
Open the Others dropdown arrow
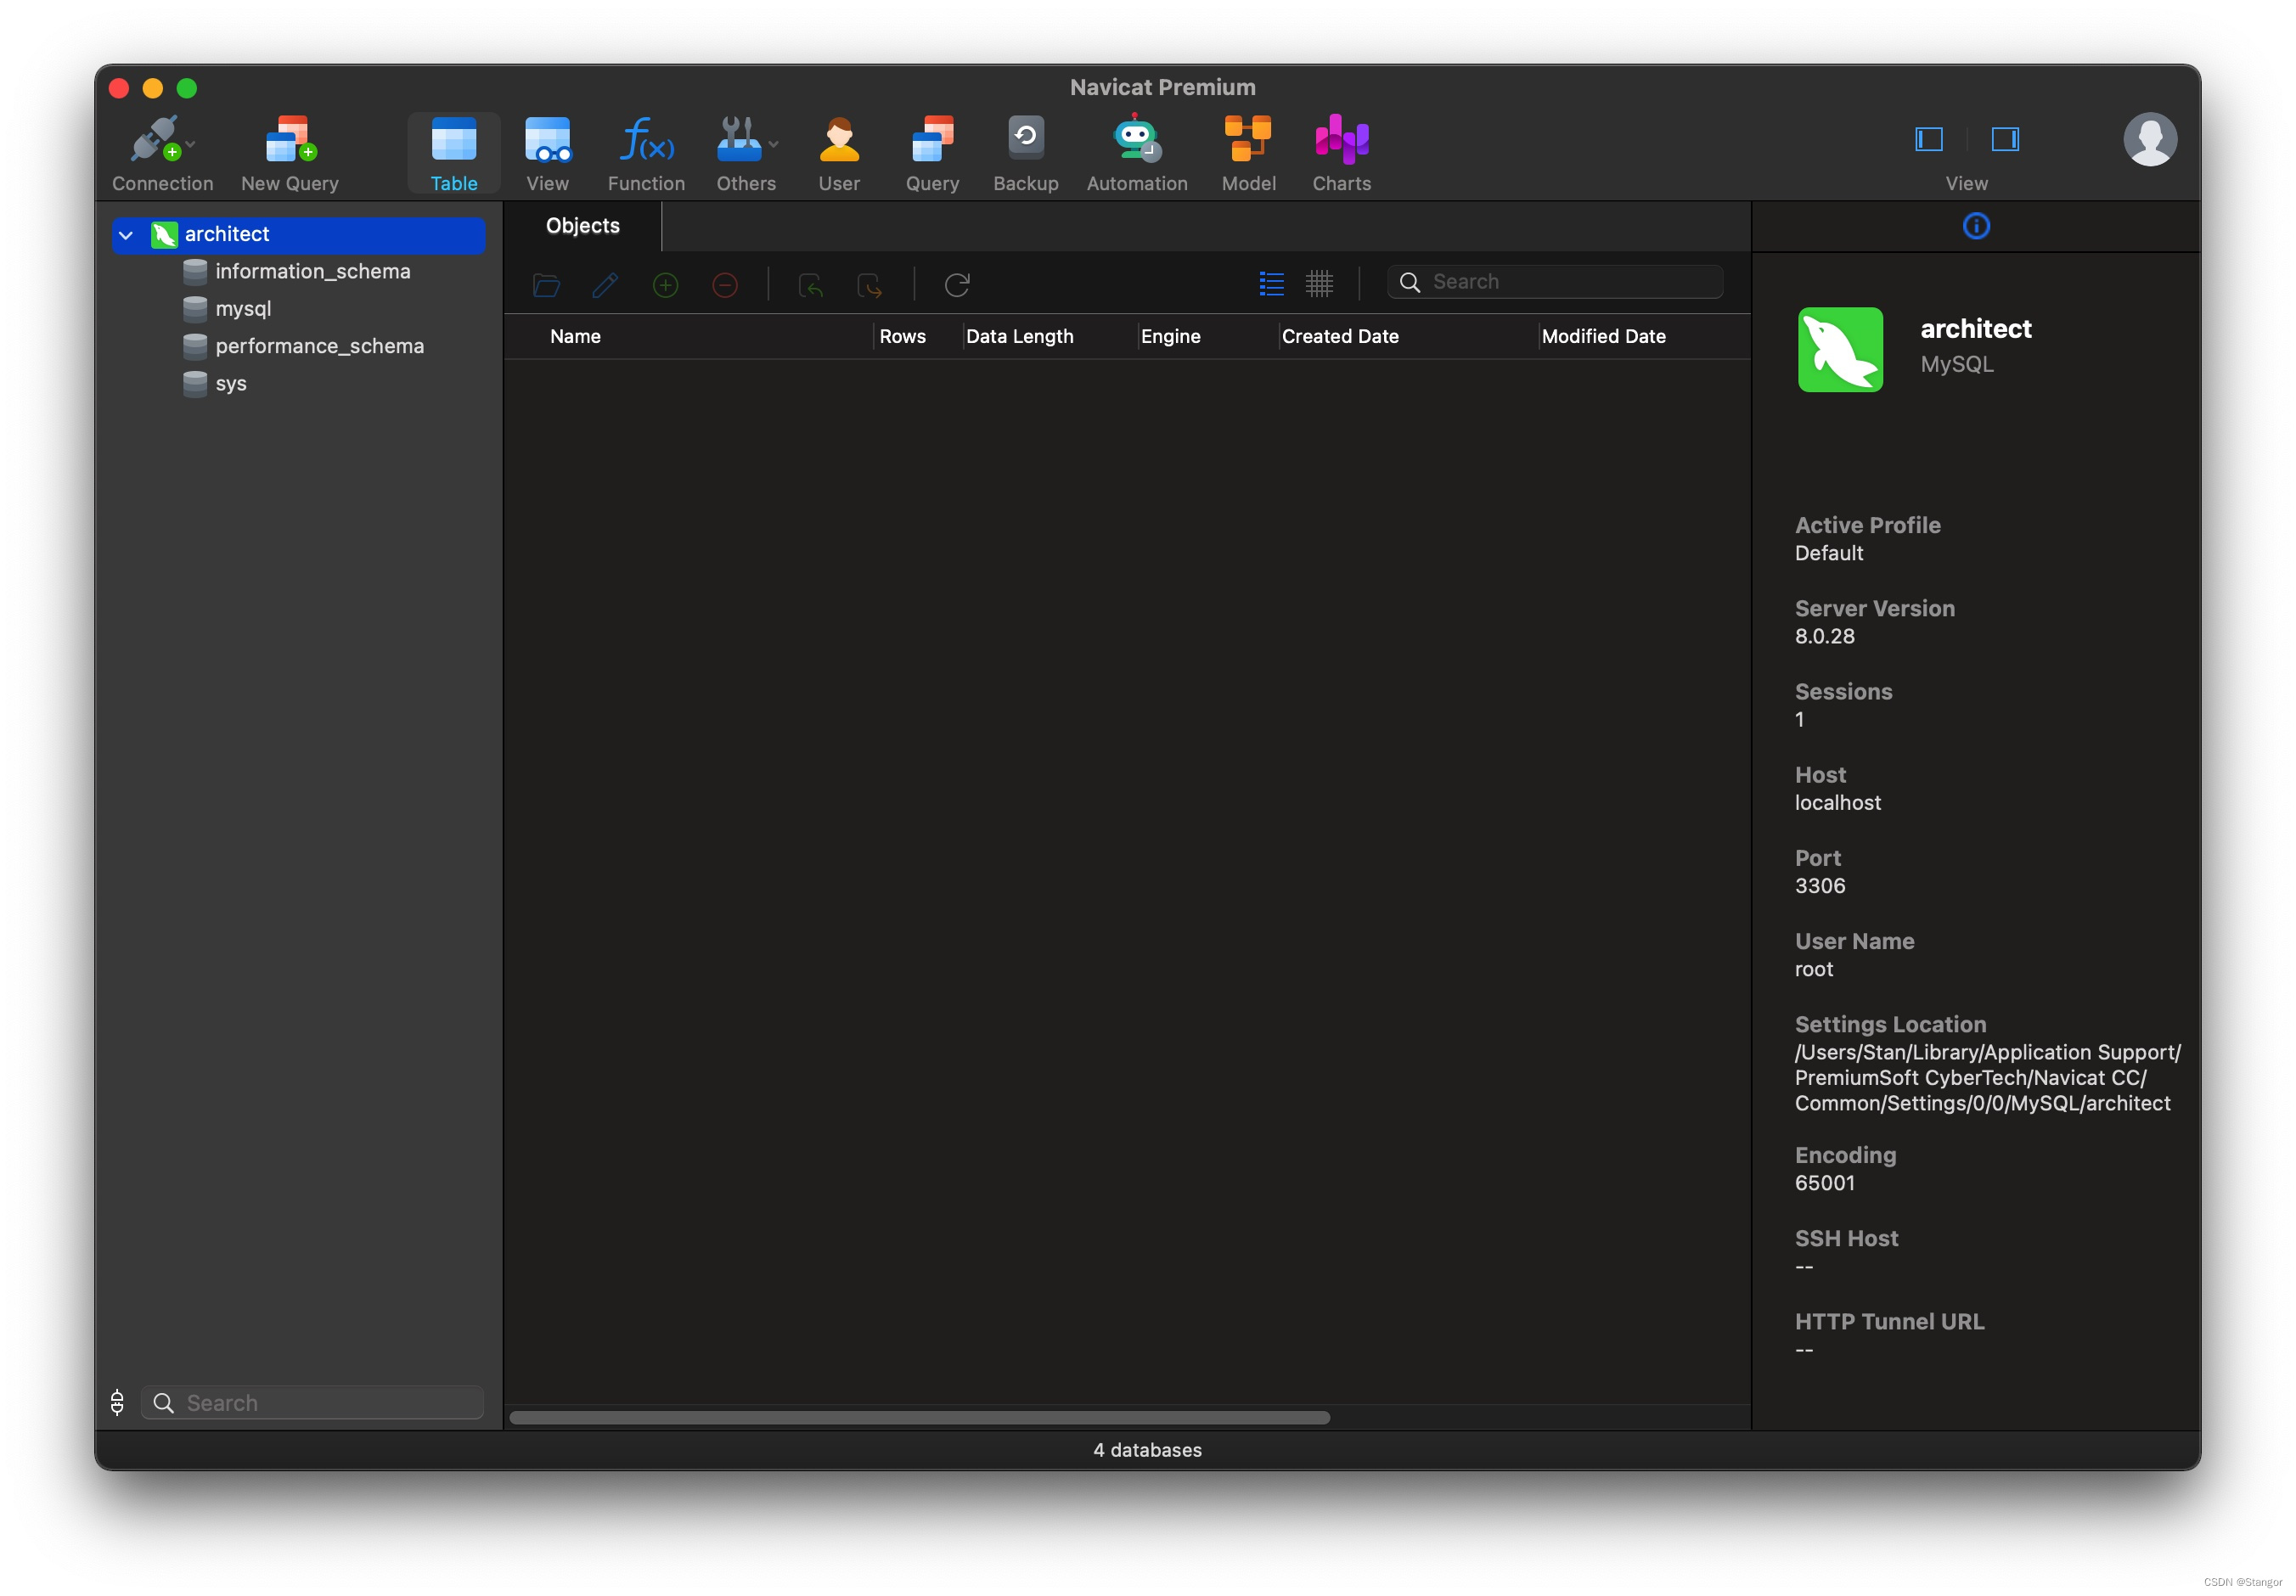pyautogui.click(x=773, y=144)
